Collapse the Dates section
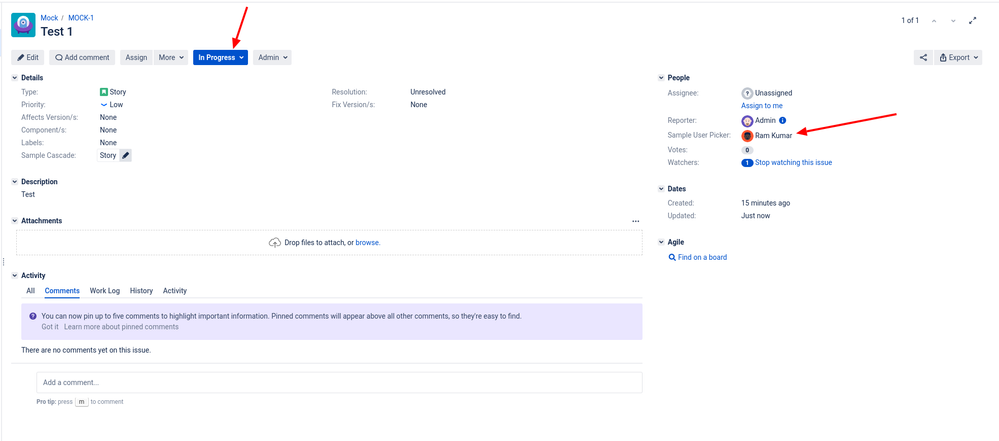This screenshot has height=441, width=999. 661,189
